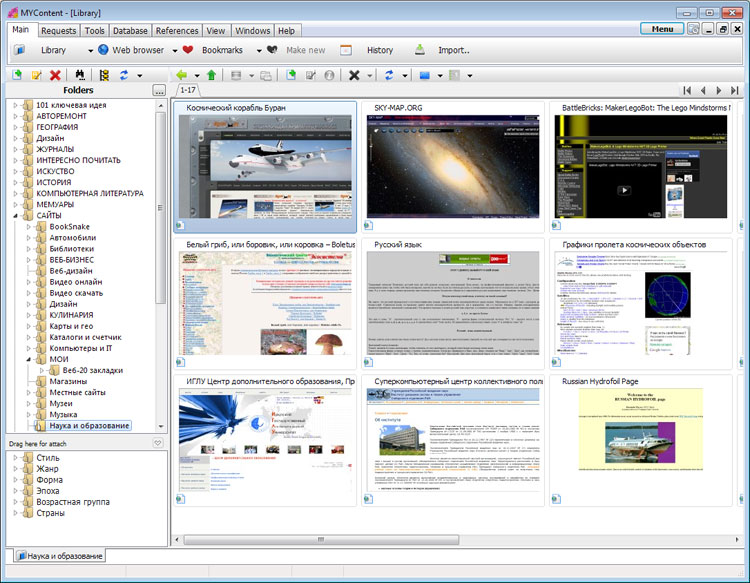Click the green up arrow icon

(x=210, y=75)
